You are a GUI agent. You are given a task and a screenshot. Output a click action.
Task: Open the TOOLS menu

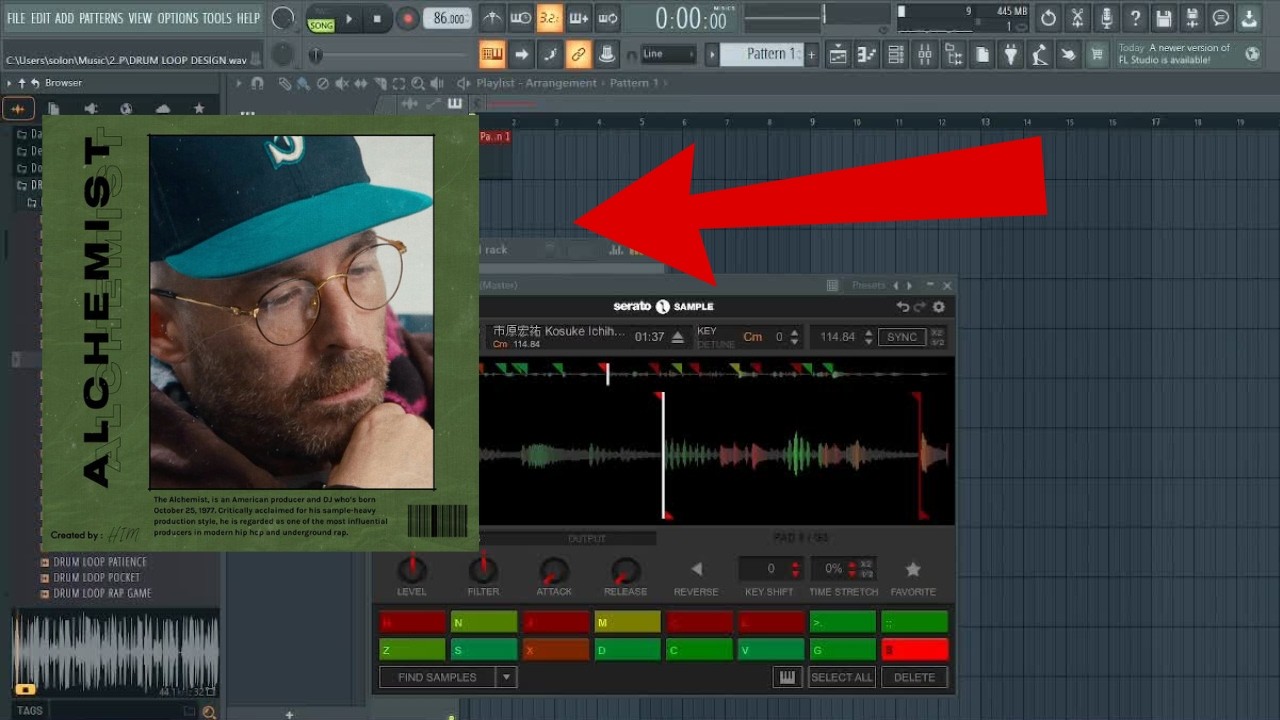[217, 18]
